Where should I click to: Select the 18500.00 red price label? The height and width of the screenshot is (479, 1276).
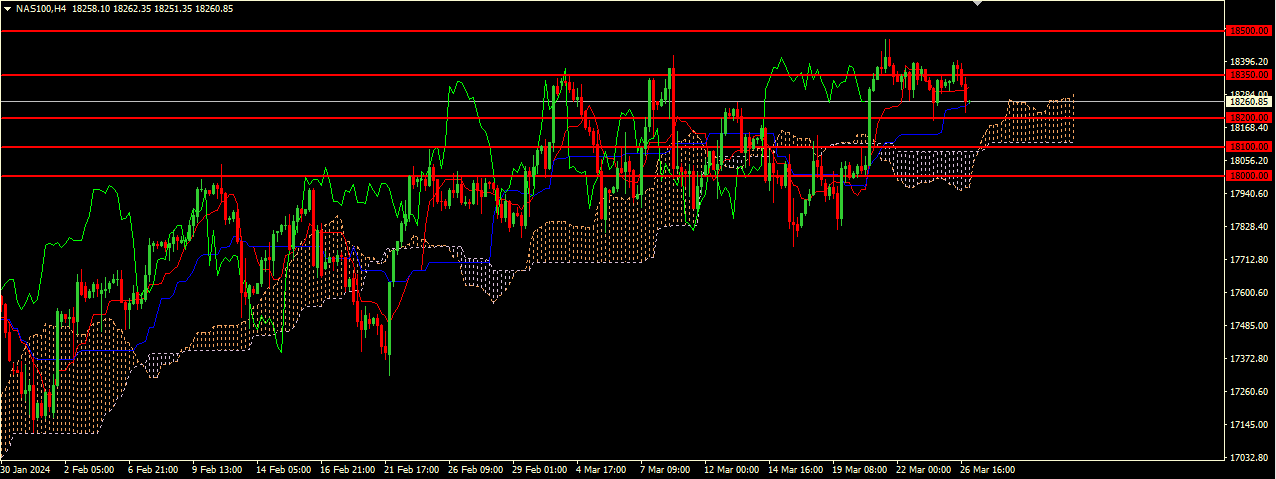click(1249, 31)
